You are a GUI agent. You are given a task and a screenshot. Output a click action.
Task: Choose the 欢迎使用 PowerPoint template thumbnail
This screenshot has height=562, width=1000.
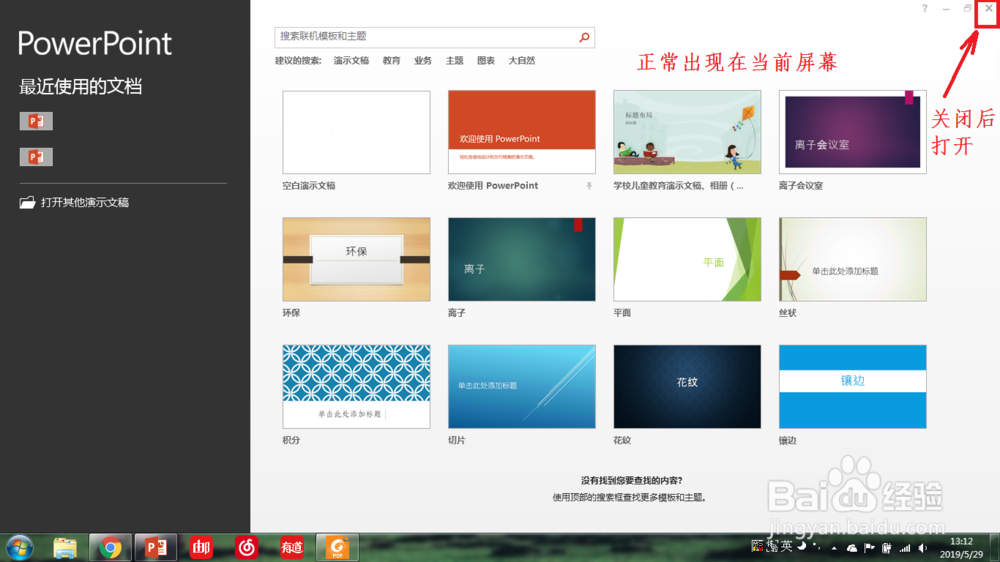(522, 132)
